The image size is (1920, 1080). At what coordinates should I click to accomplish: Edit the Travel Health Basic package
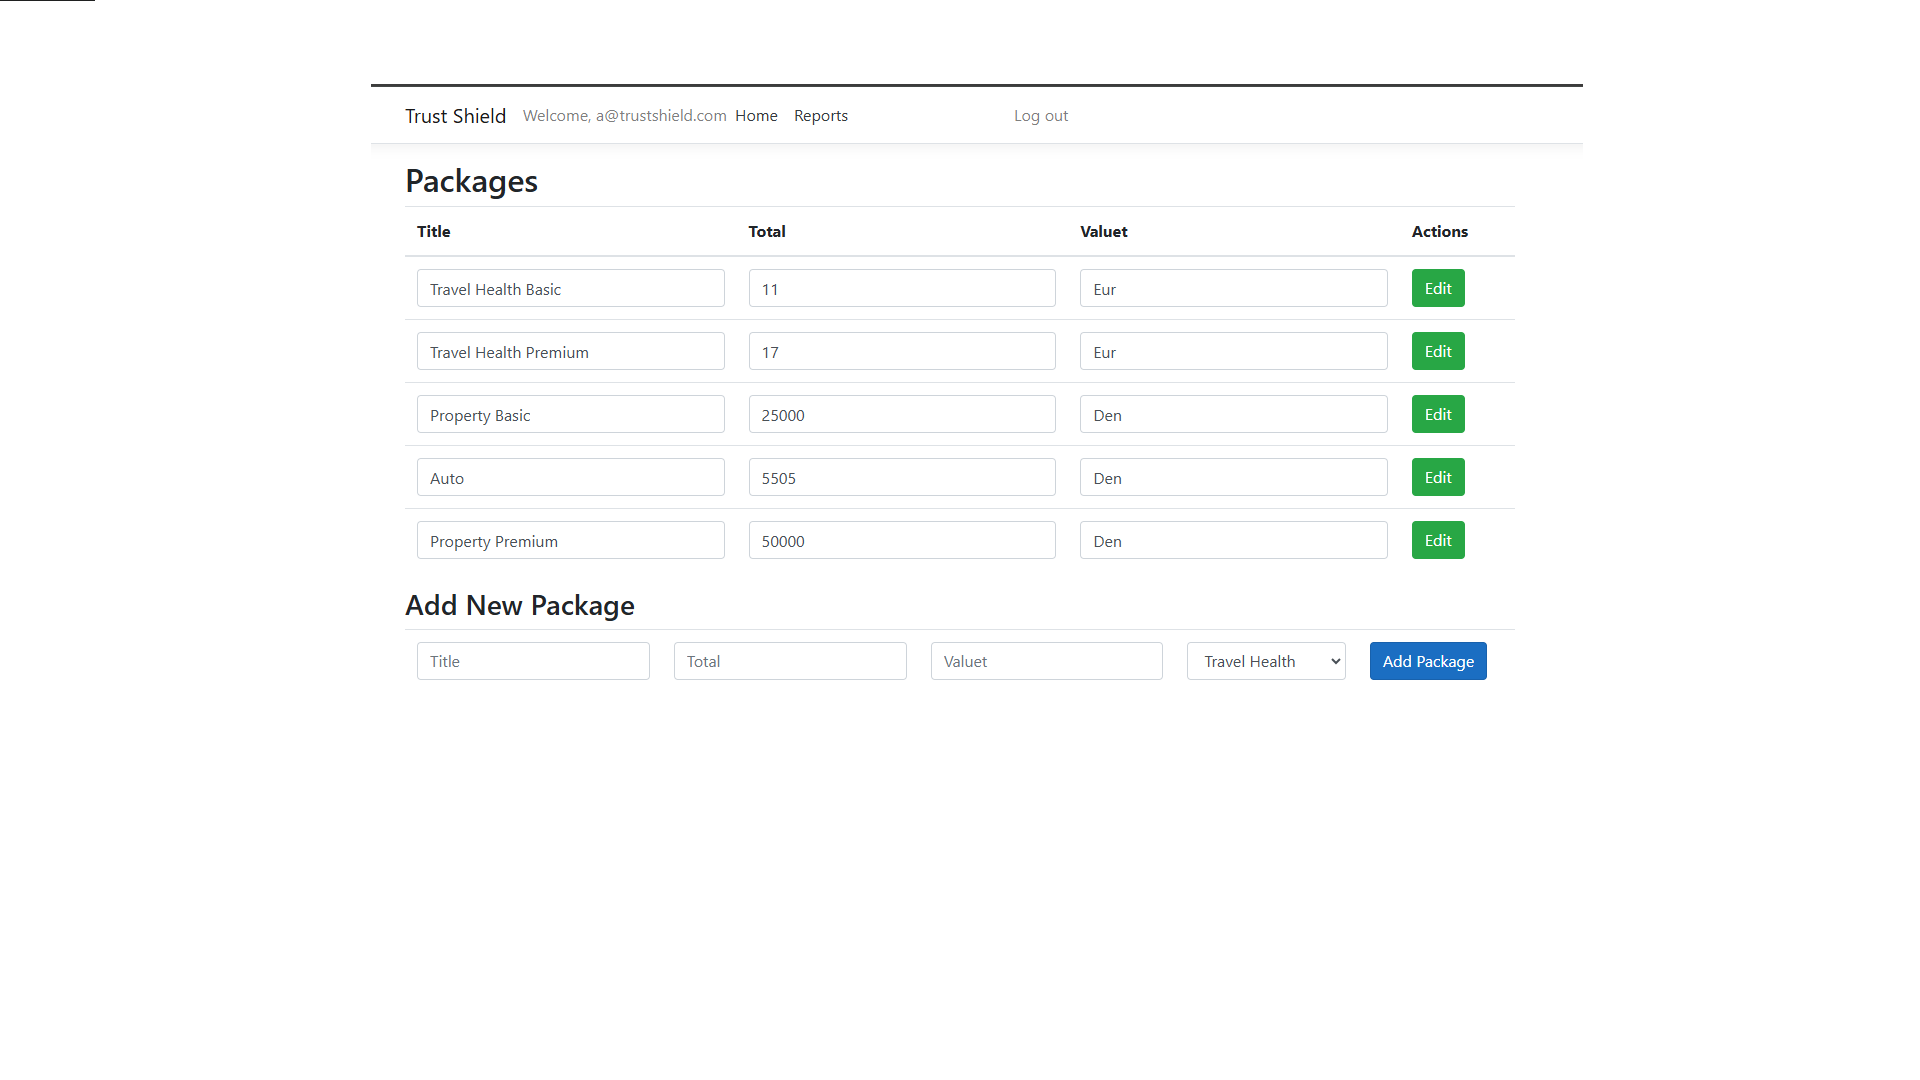click(x=1437, y=288)
